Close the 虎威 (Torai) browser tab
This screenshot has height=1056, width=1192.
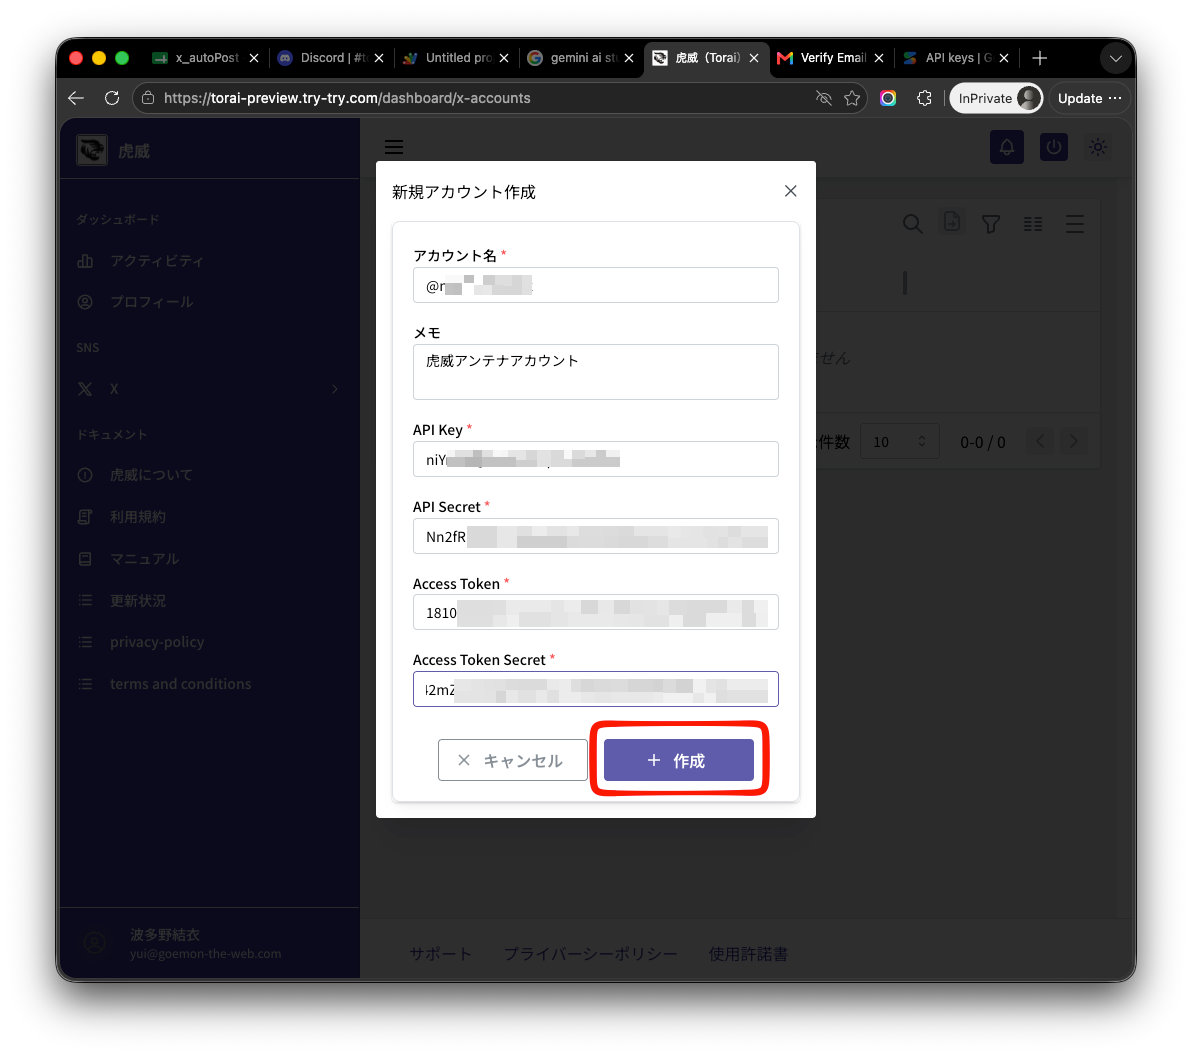pos(753,58)
